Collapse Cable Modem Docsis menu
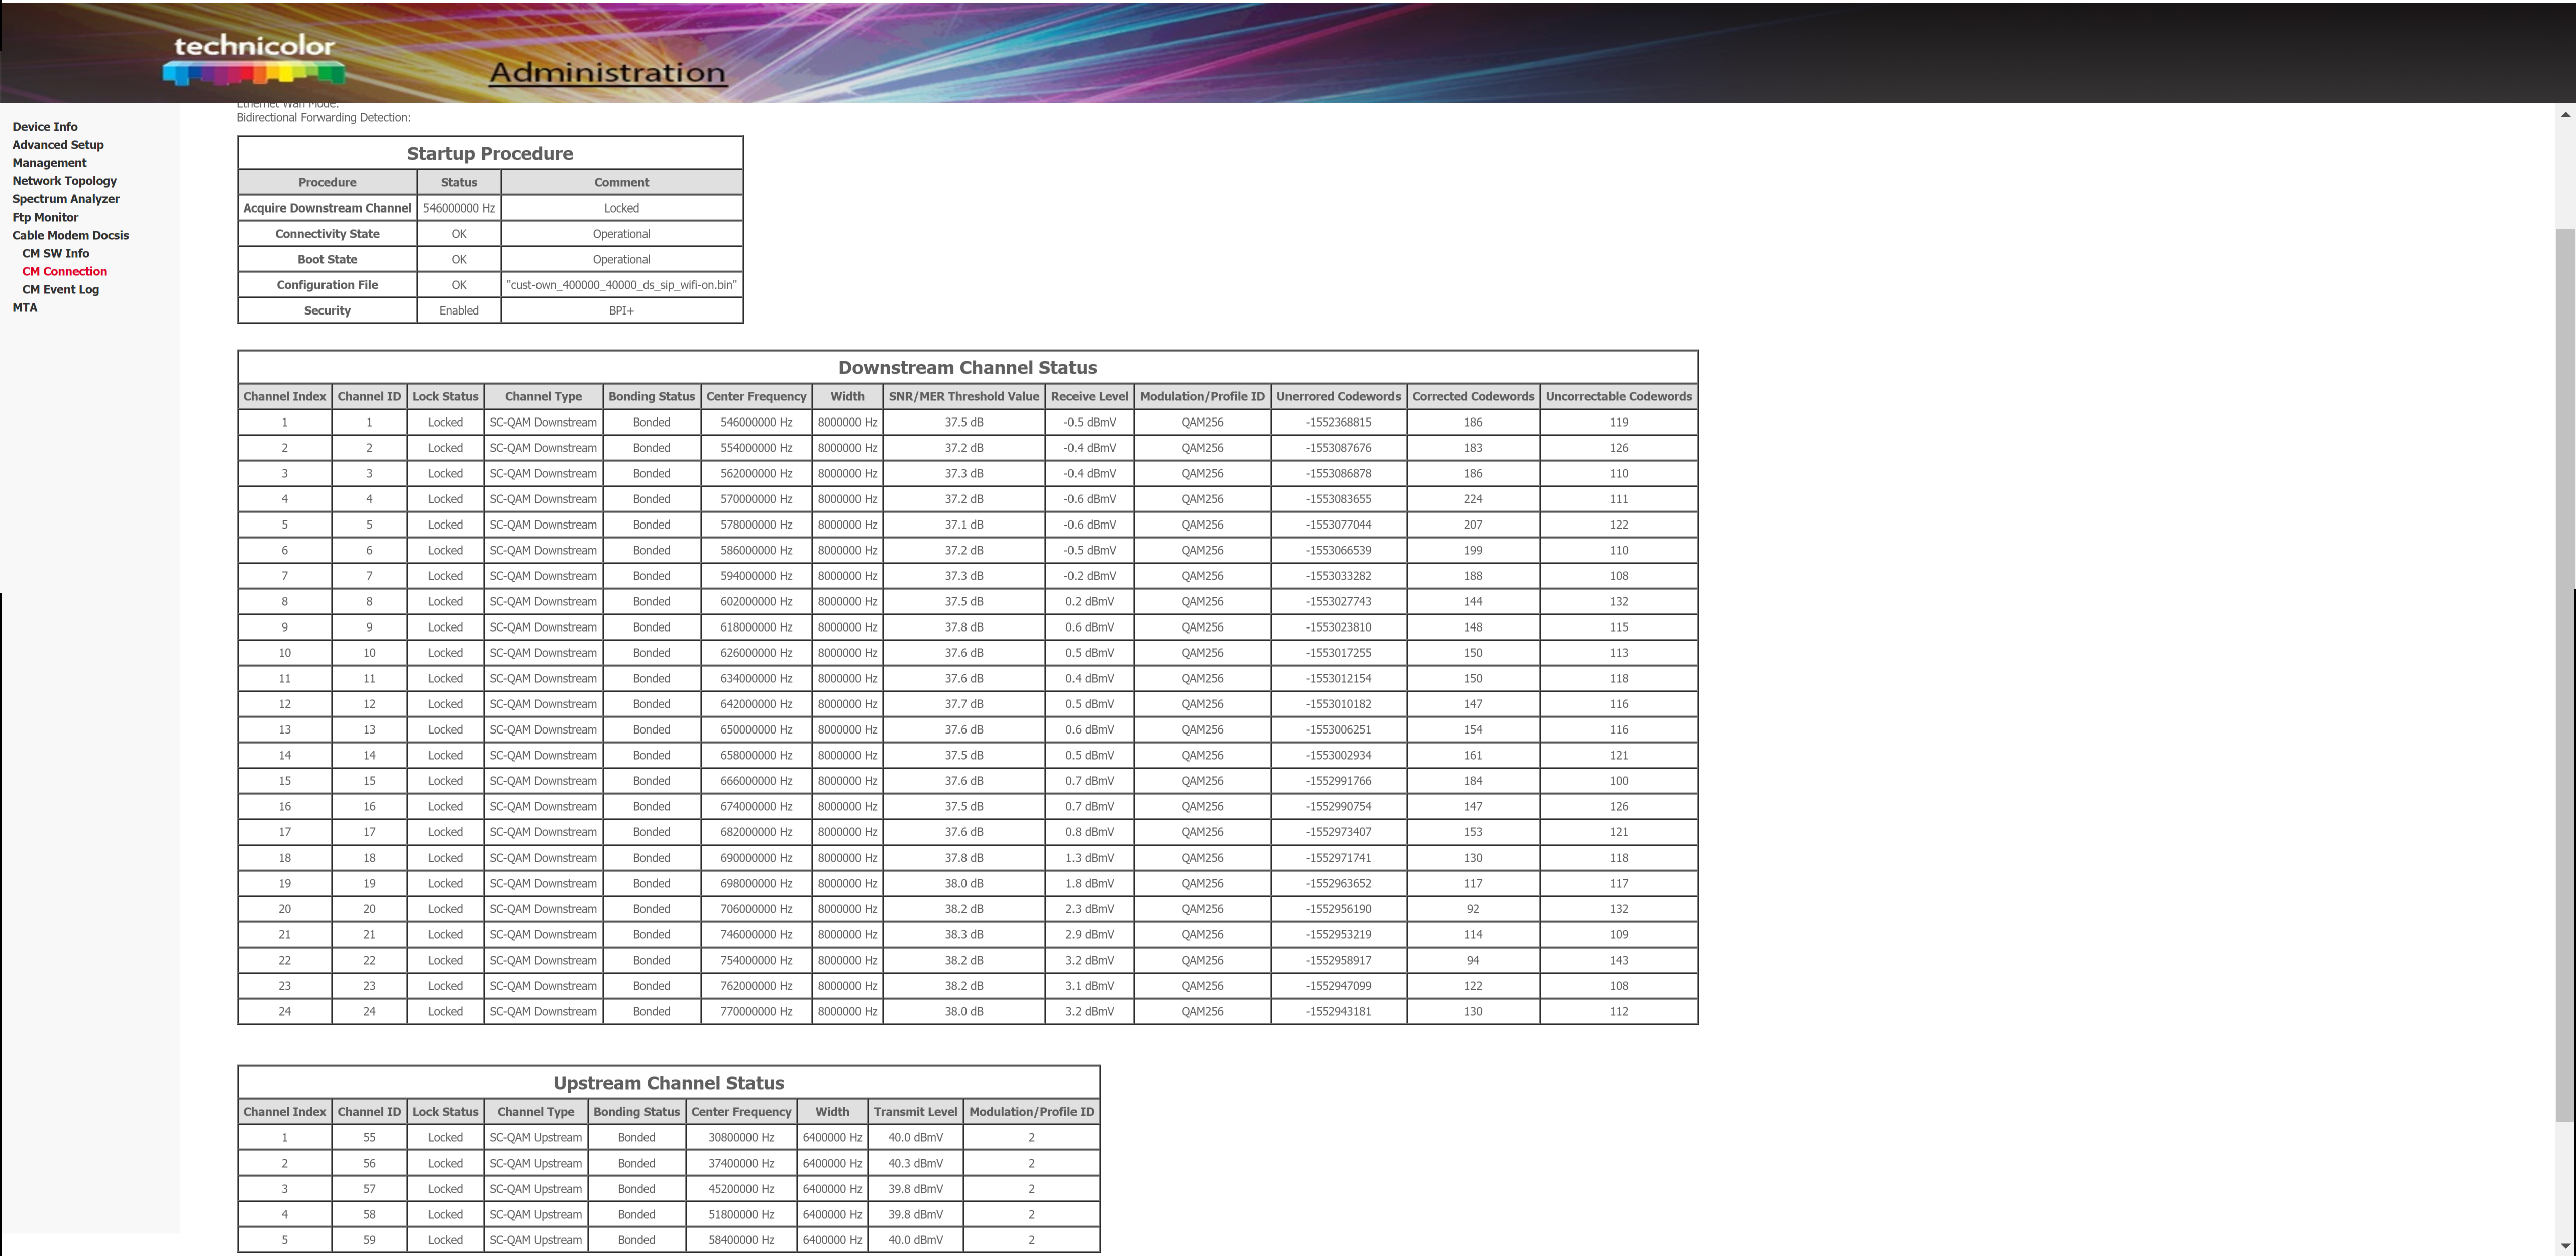Screen dimensions: 2576x1256 click(70, 235)
